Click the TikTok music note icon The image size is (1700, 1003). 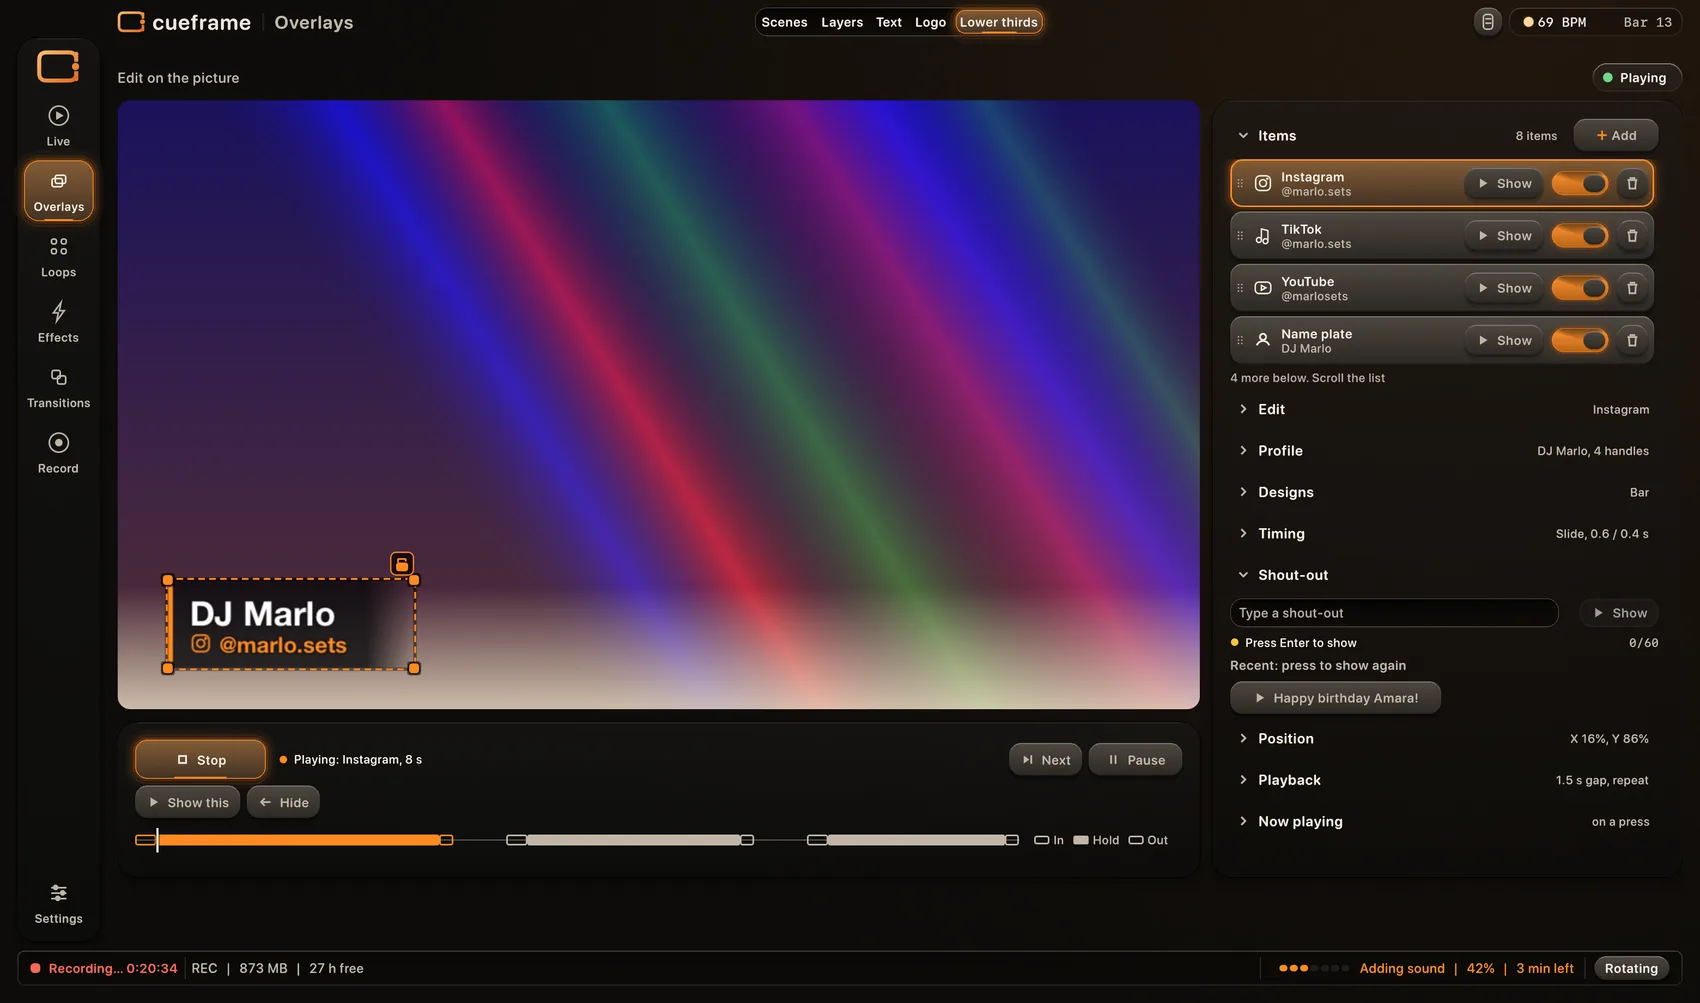coord(1263,236)
